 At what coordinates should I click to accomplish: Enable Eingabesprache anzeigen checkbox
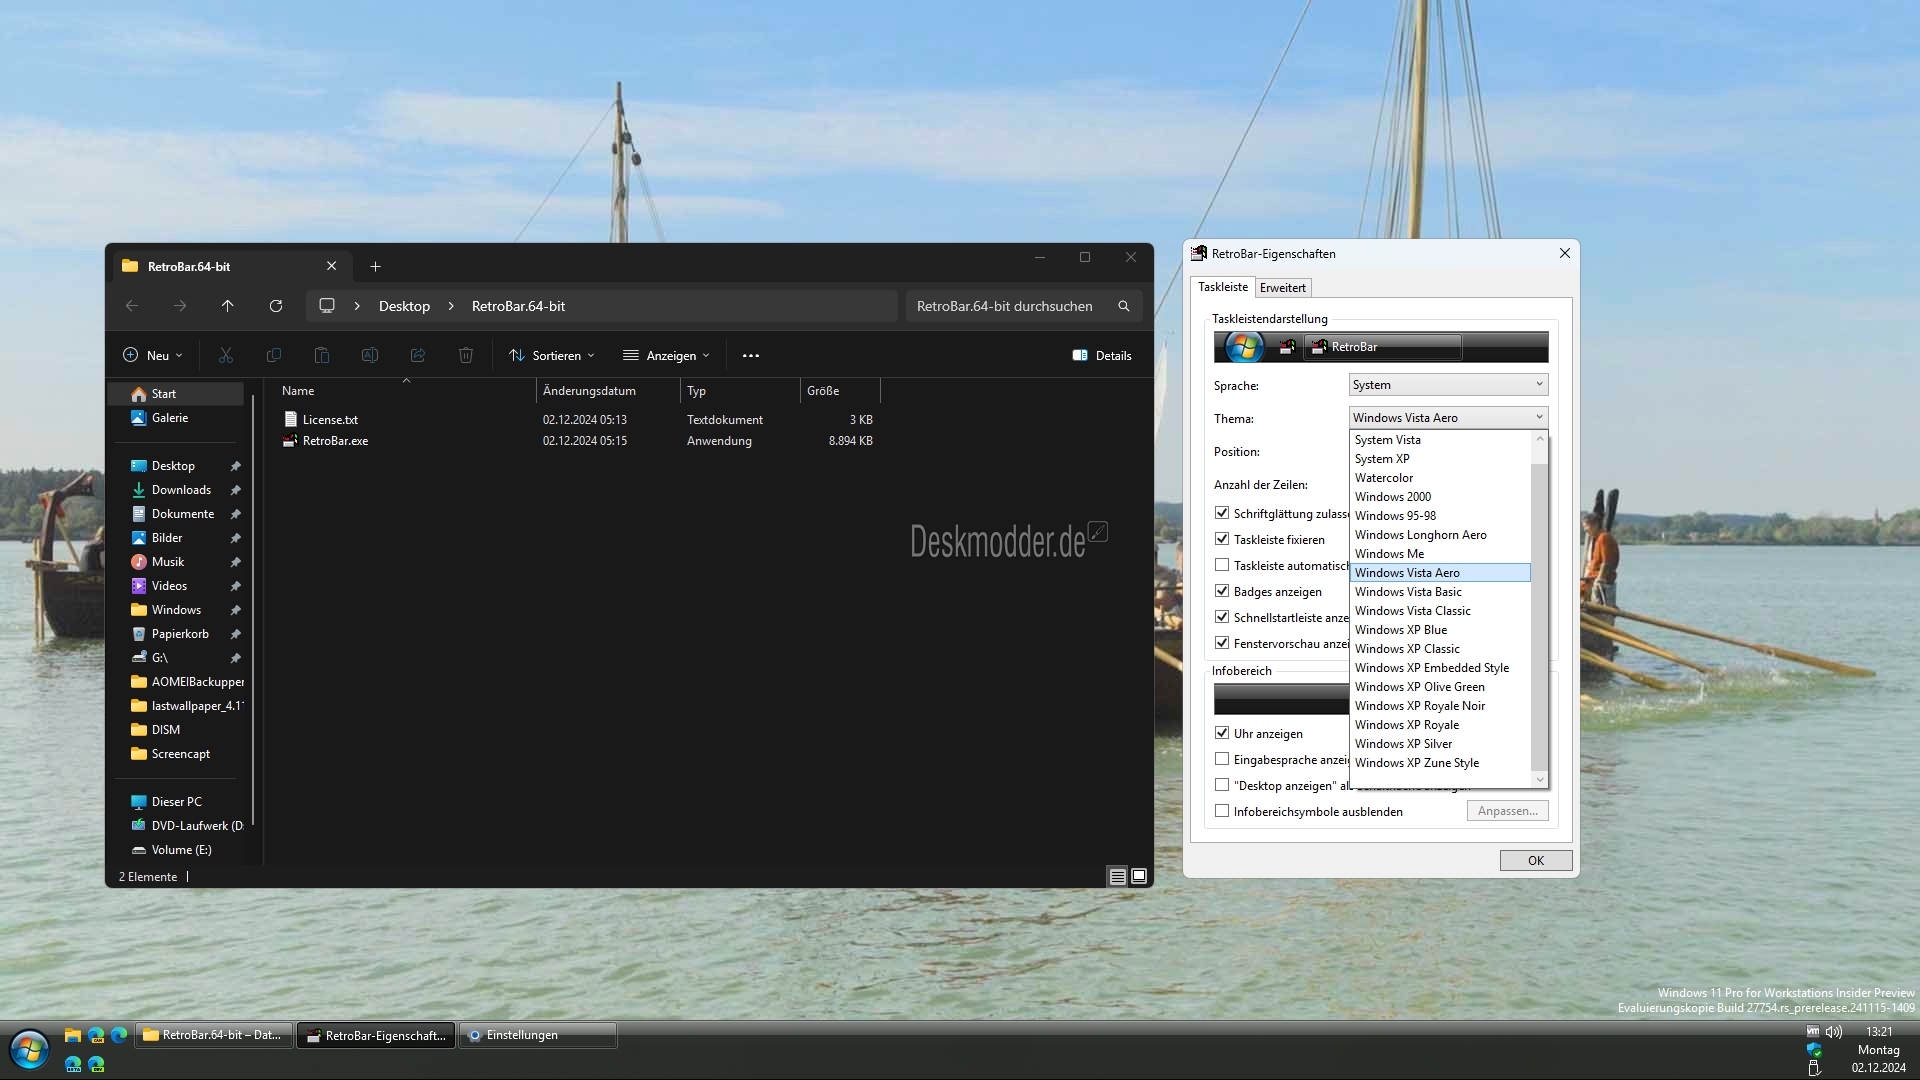(1222, 759)
